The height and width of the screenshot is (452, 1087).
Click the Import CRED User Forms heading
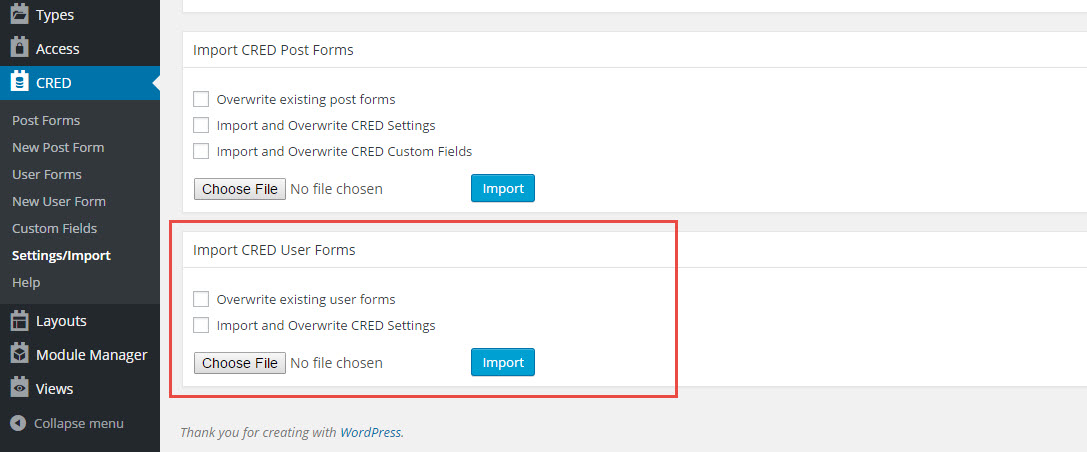274,250
